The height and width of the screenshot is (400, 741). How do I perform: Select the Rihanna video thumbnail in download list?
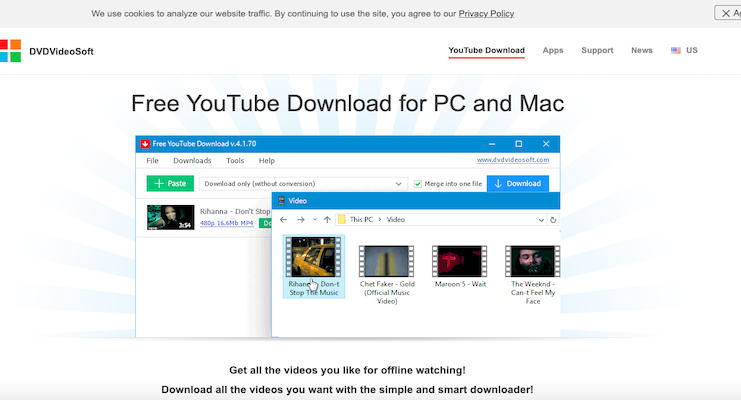tap(171, 217)
